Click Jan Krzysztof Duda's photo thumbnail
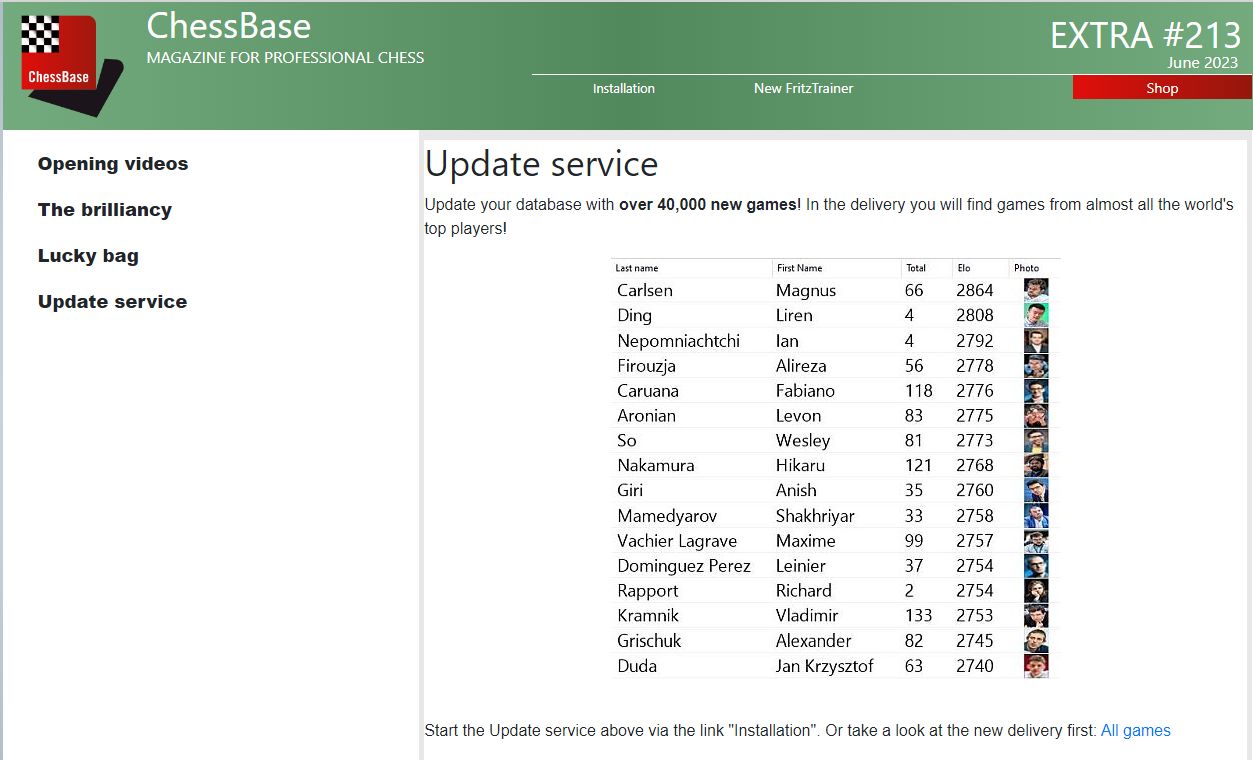 [x=1036, y=666]
